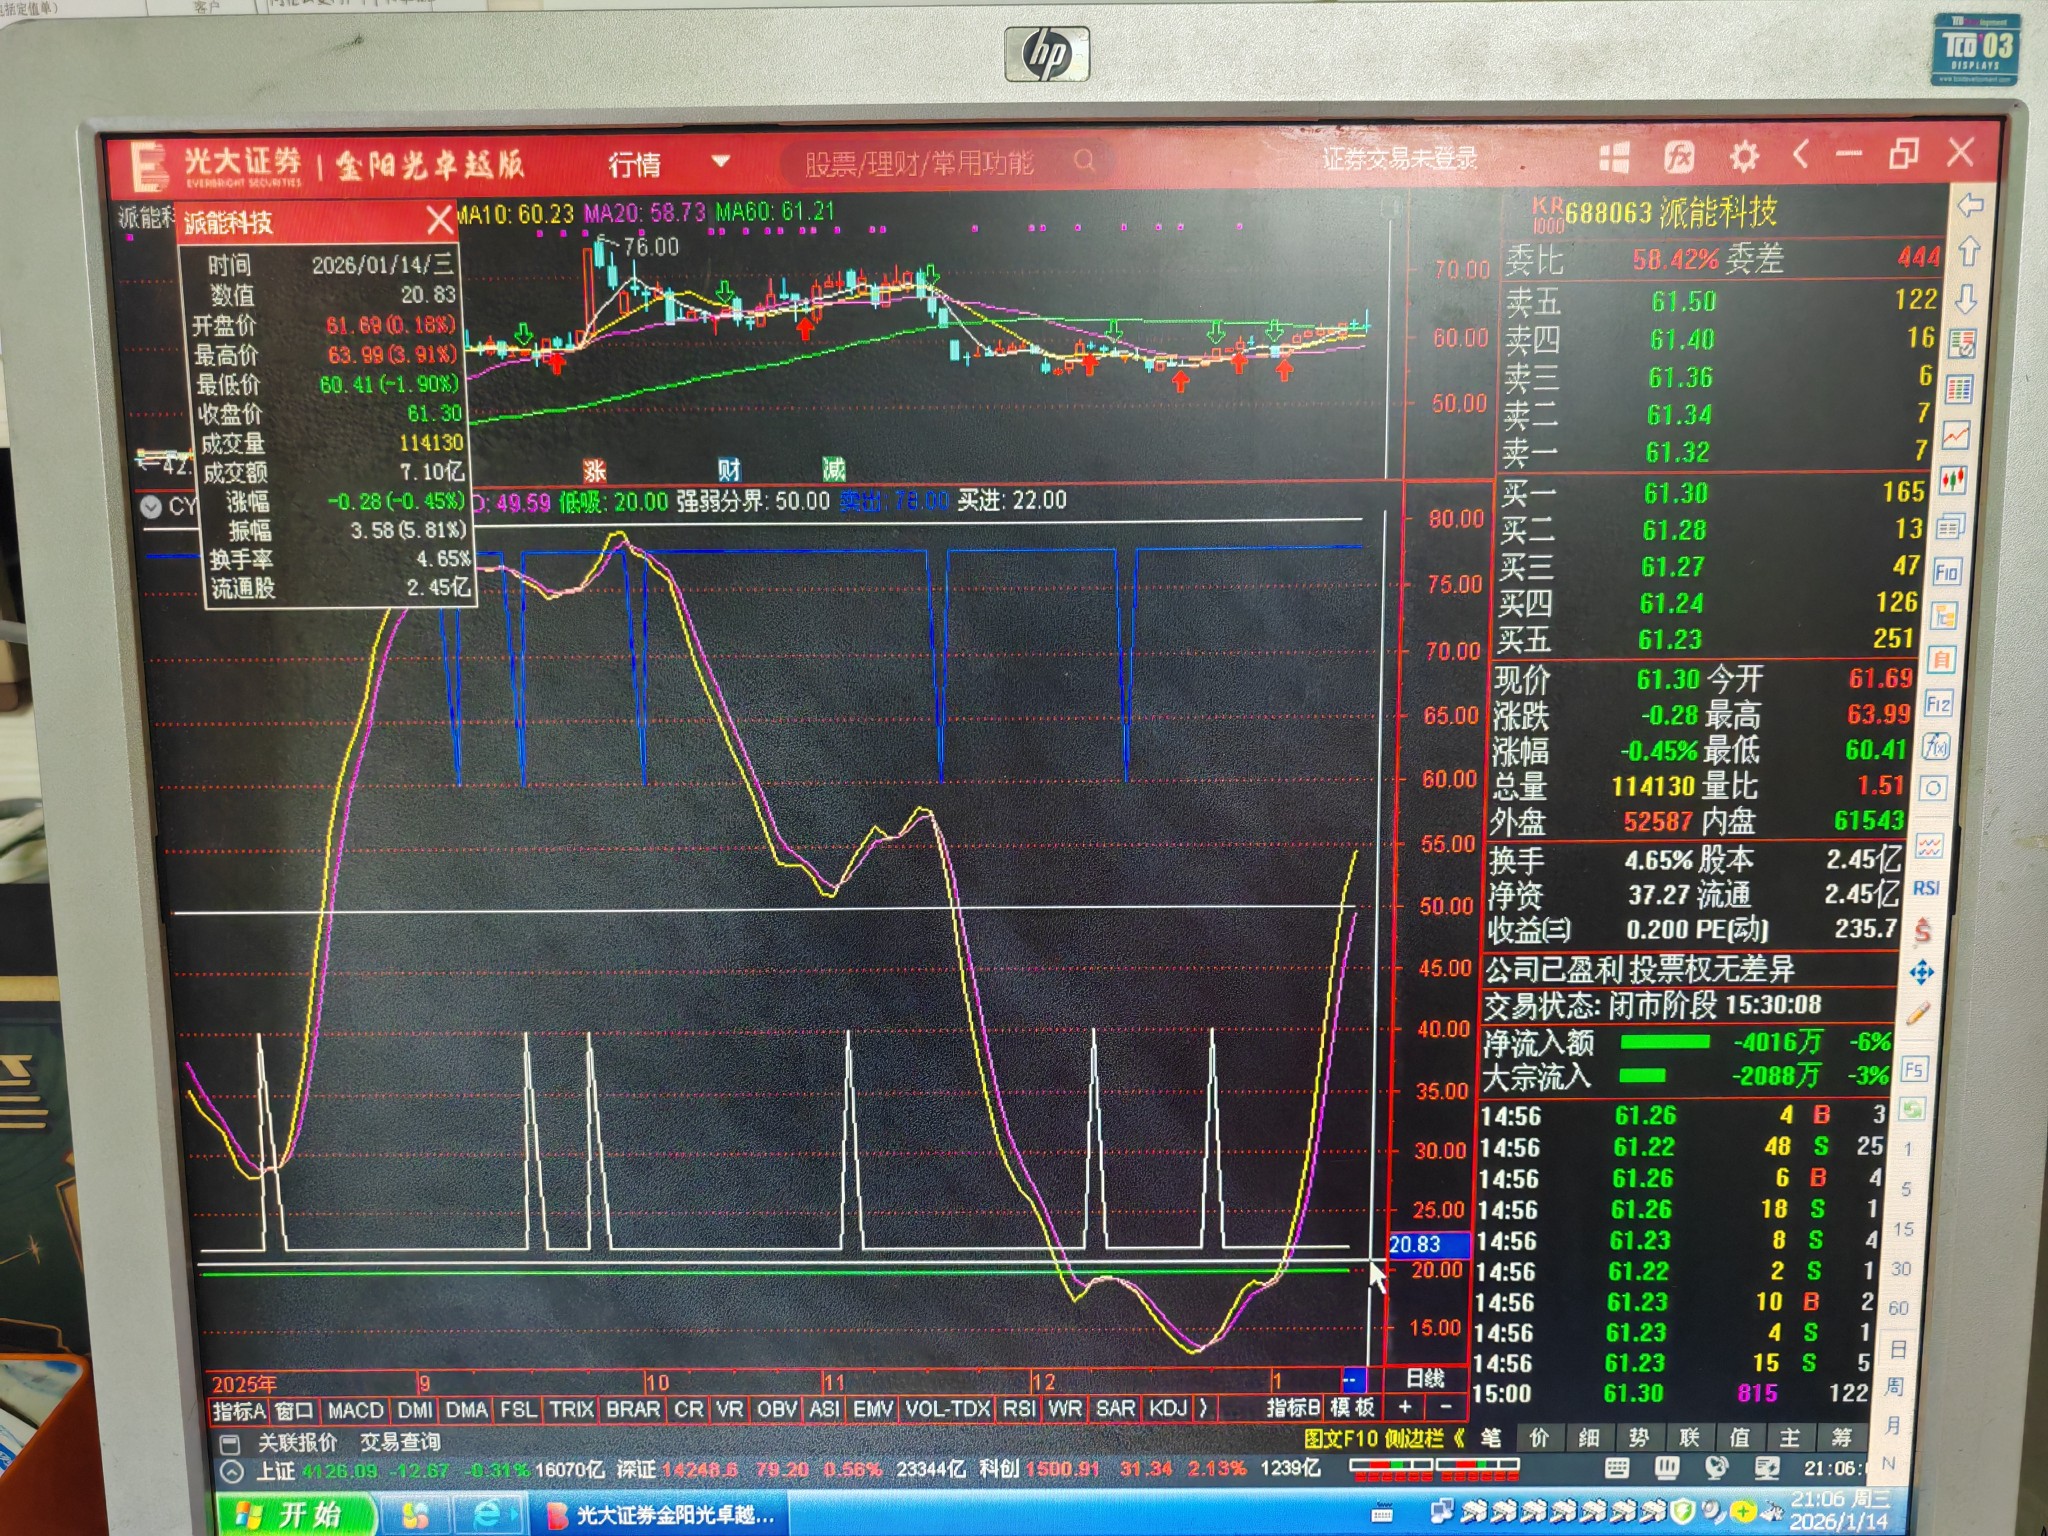The width and height of the screenshot is (2048, 1536).
Task: Select the RSI sidebar icon on right
Action: click(1926, 889)
